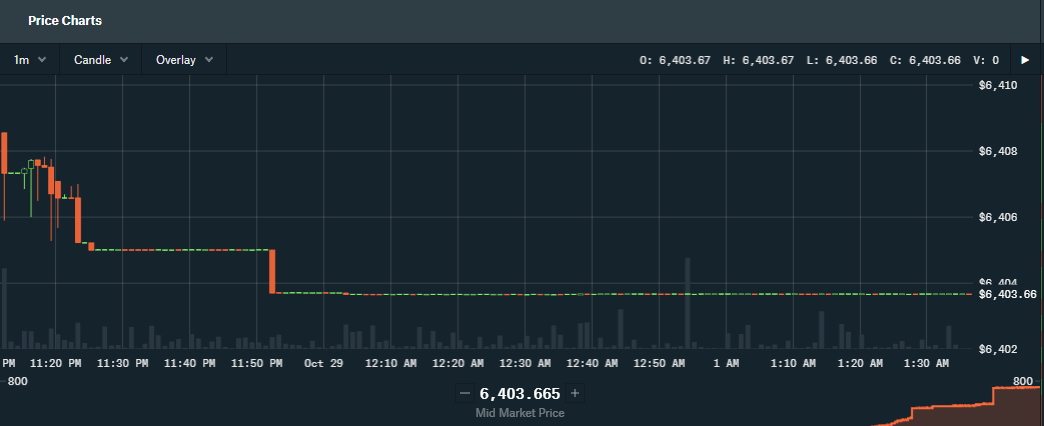
Task: Click the 1:30 AM time axis label
Action: [x=927, y=363]
